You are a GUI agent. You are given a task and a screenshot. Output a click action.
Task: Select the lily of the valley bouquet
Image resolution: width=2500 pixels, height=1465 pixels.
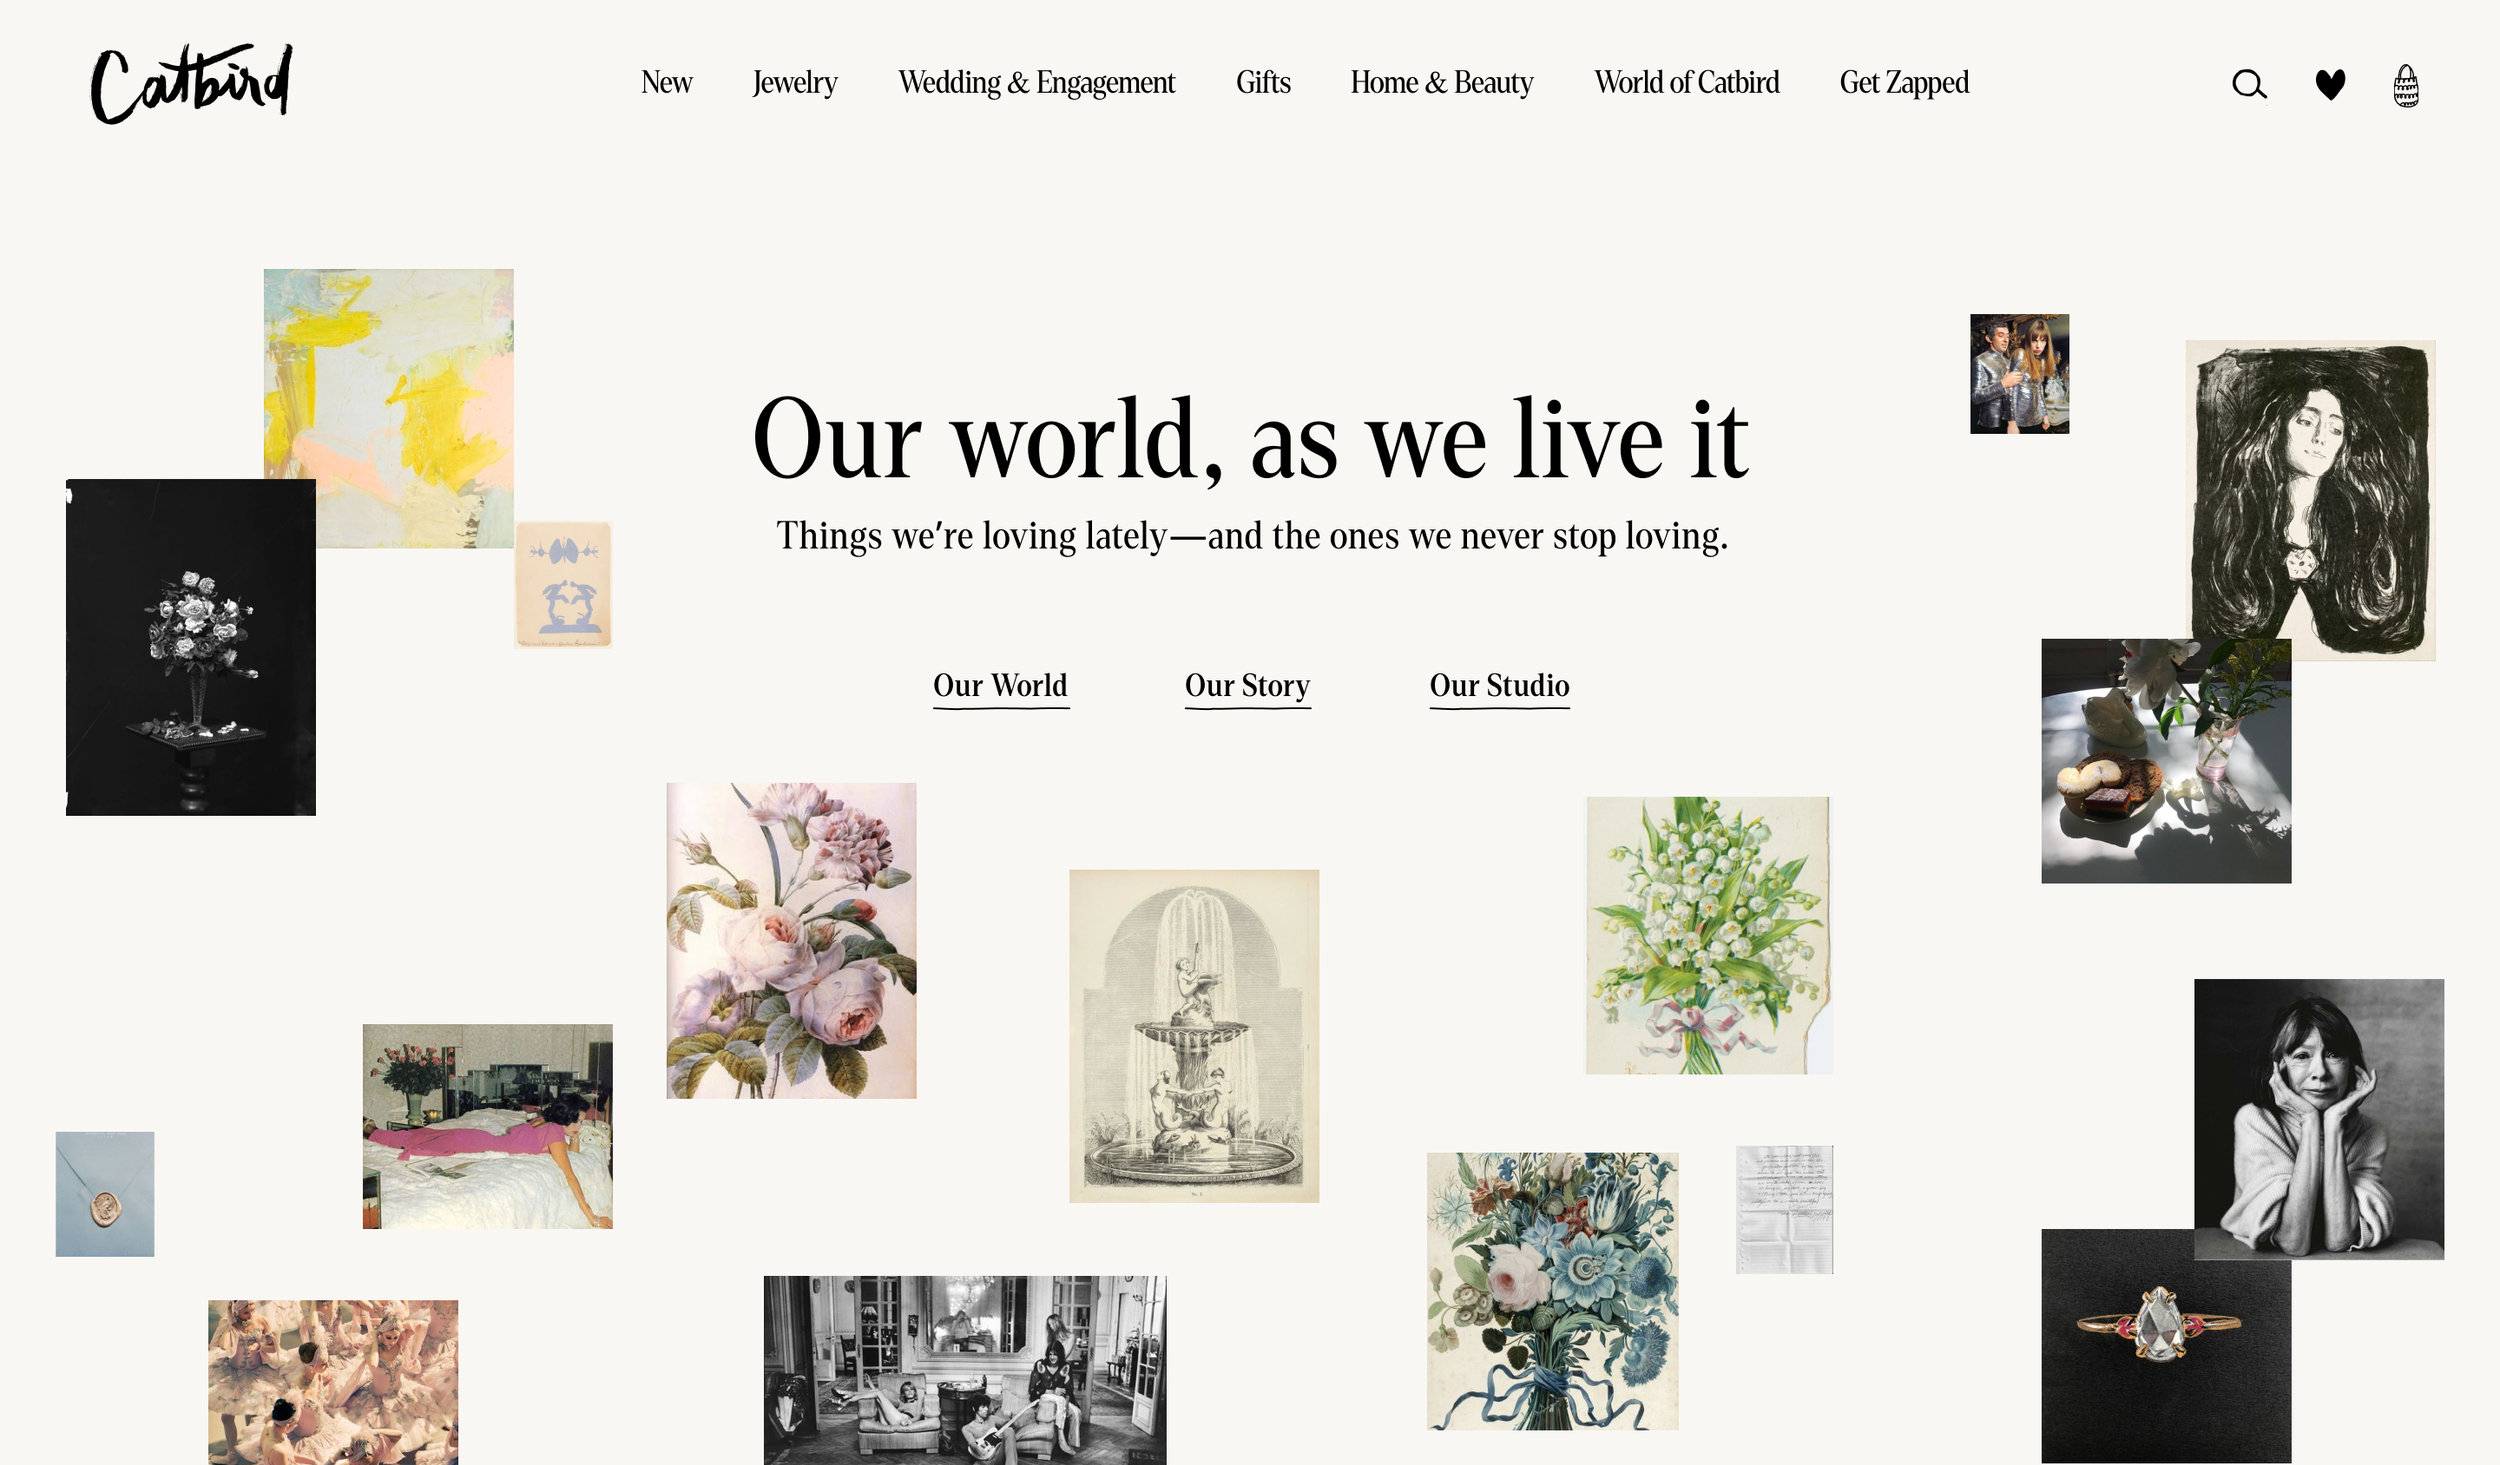(x=1709, y=935)
